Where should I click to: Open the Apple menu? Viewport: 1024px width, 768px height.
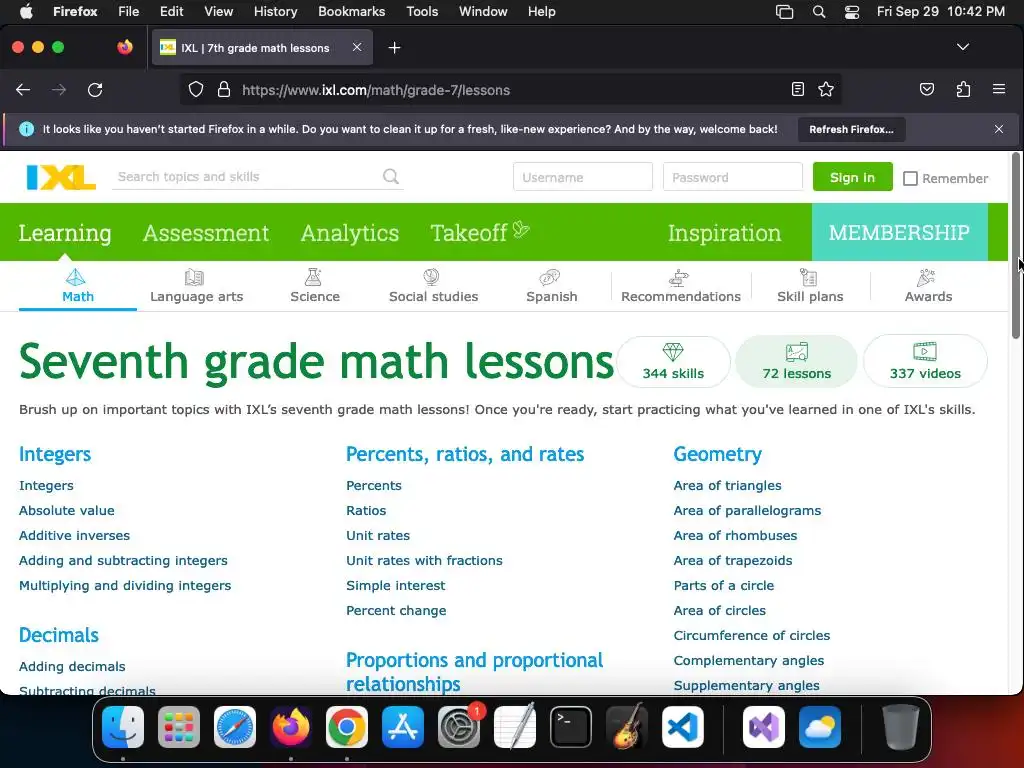(x=26, y=11)
